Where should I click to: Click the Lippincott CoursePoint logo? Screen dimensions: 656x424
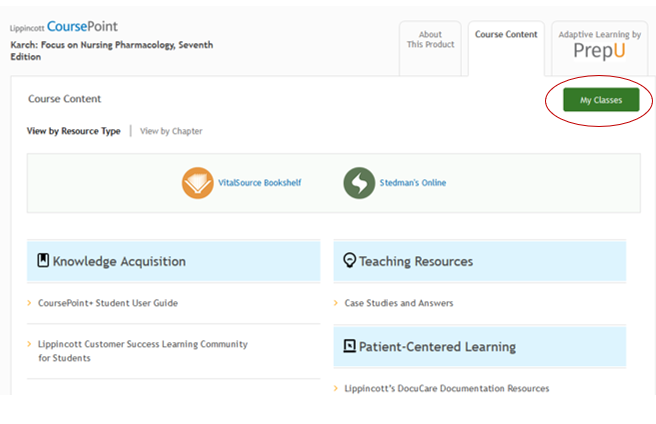62,27
